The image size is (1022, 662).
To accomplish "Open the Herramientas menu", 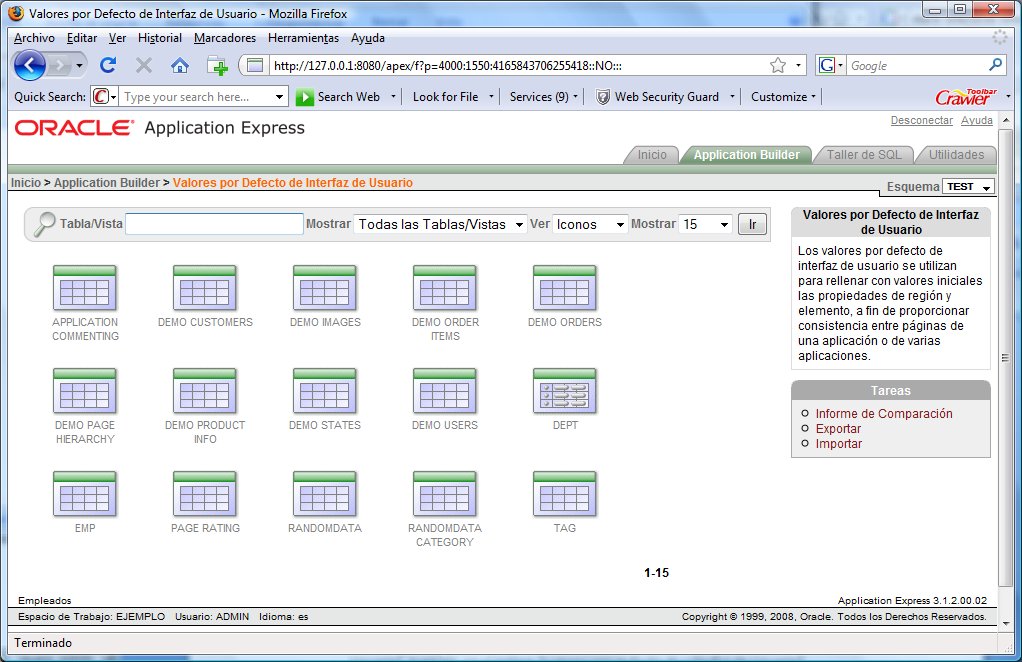I will (303, 38).
